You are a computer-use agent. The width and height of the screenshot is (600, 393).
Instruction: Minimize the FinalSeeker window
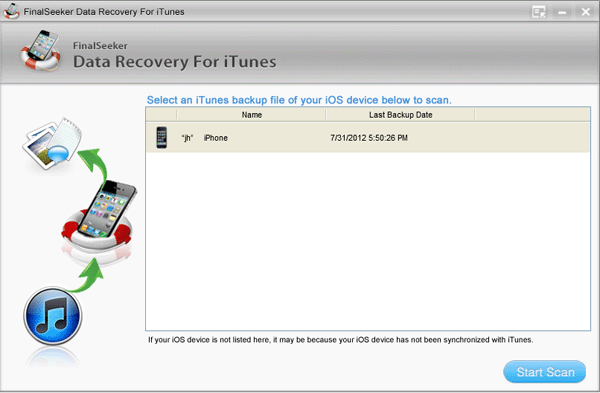click(x=562, y=12)
